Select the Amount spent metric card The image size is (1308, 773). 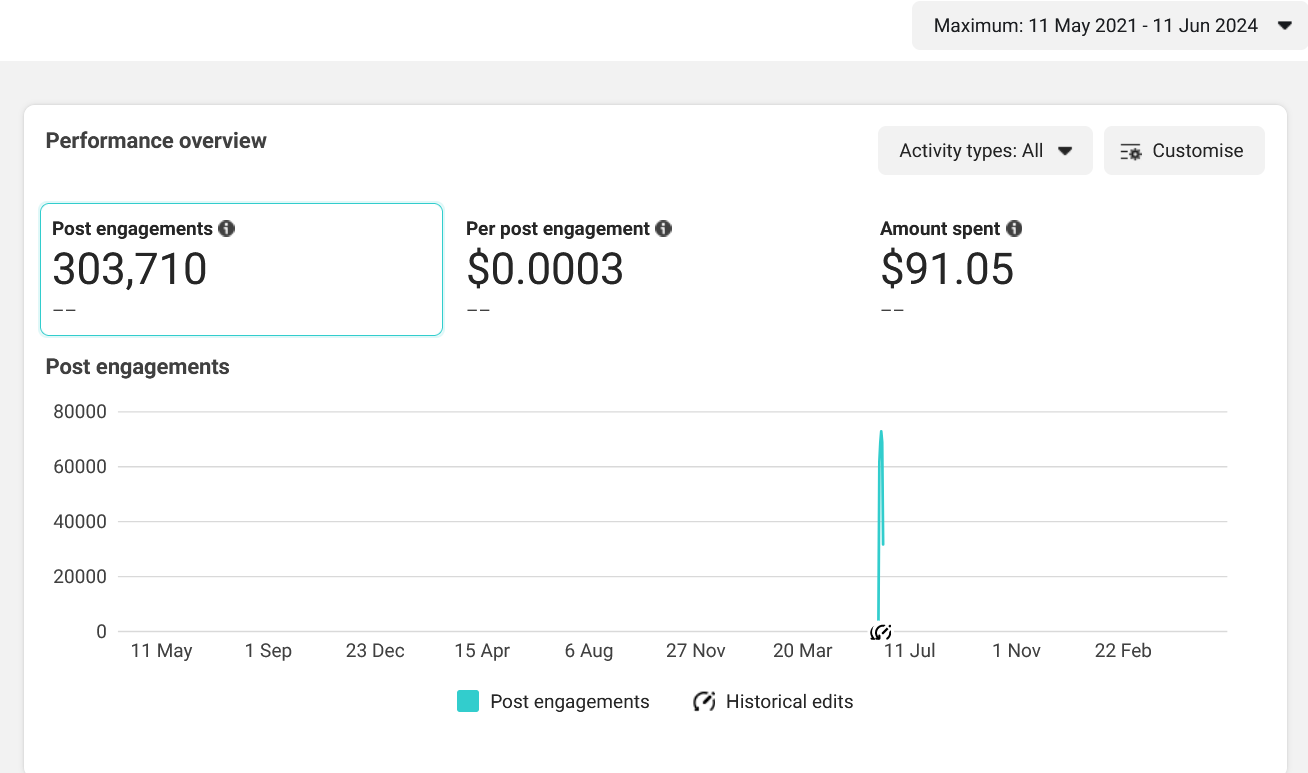(1069, 269)
